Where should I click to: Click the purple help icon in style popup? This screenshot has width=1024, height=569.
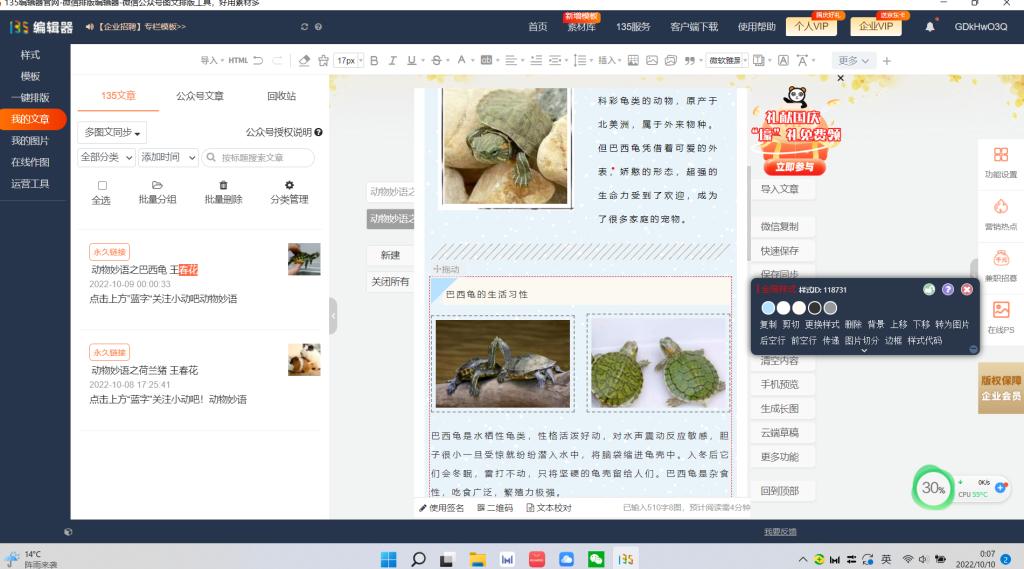coord(948,289)
